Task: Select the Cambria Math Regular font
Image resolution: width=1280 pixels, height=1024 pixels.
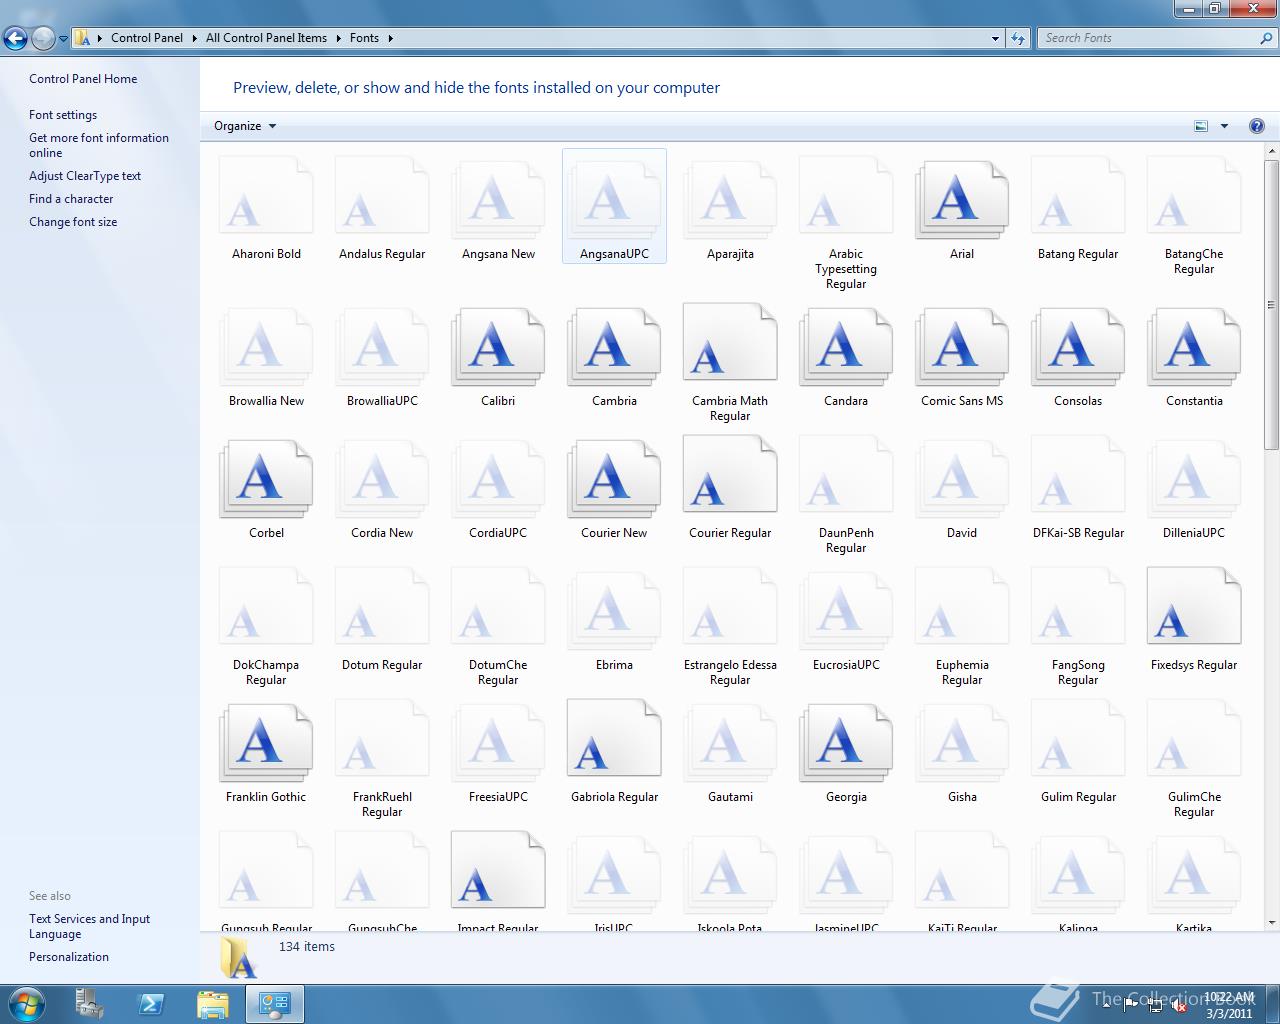Action: click(x=729, y=343)
